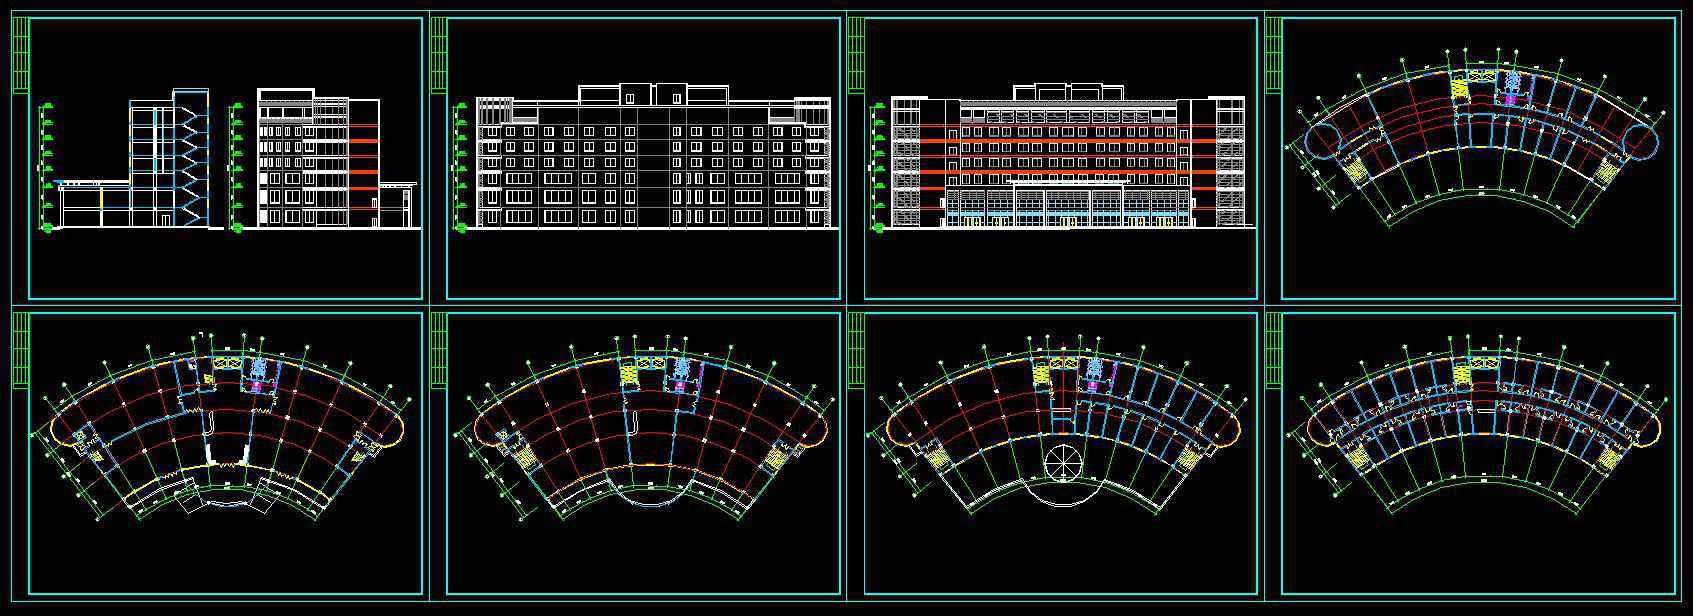Select the rooftop block on the rear elevation
1693x616 pixels.
652,94
